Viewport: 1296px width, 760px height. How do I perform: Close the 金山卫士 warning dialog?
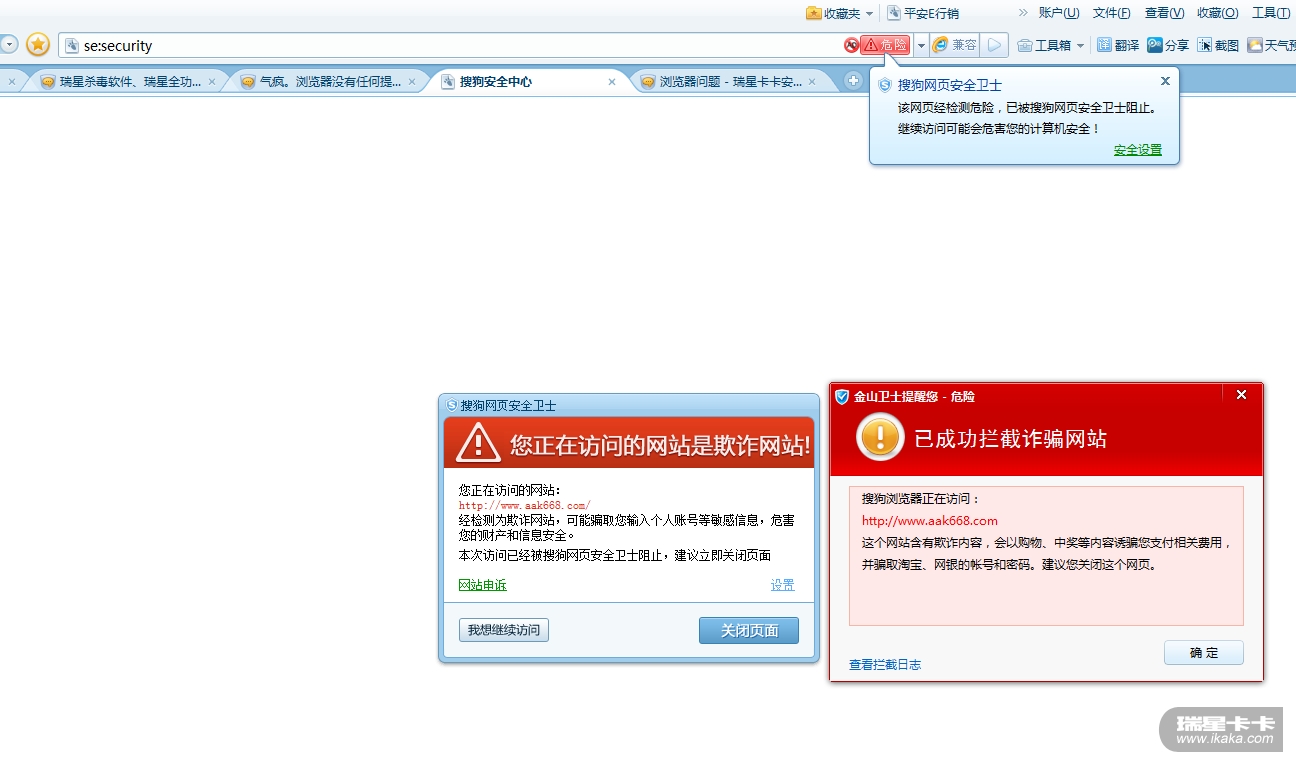tap(1242, 395)
